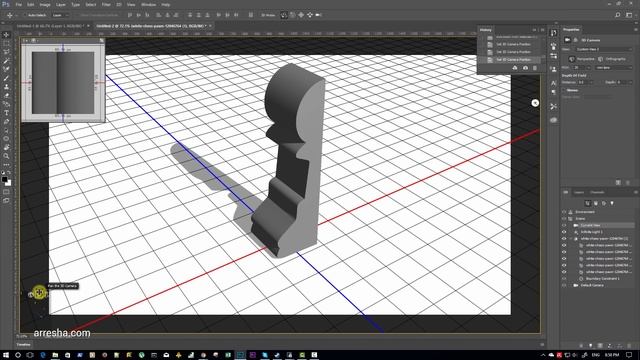
Task: Select the Lasso tool
Action: [x=6, y=52]
